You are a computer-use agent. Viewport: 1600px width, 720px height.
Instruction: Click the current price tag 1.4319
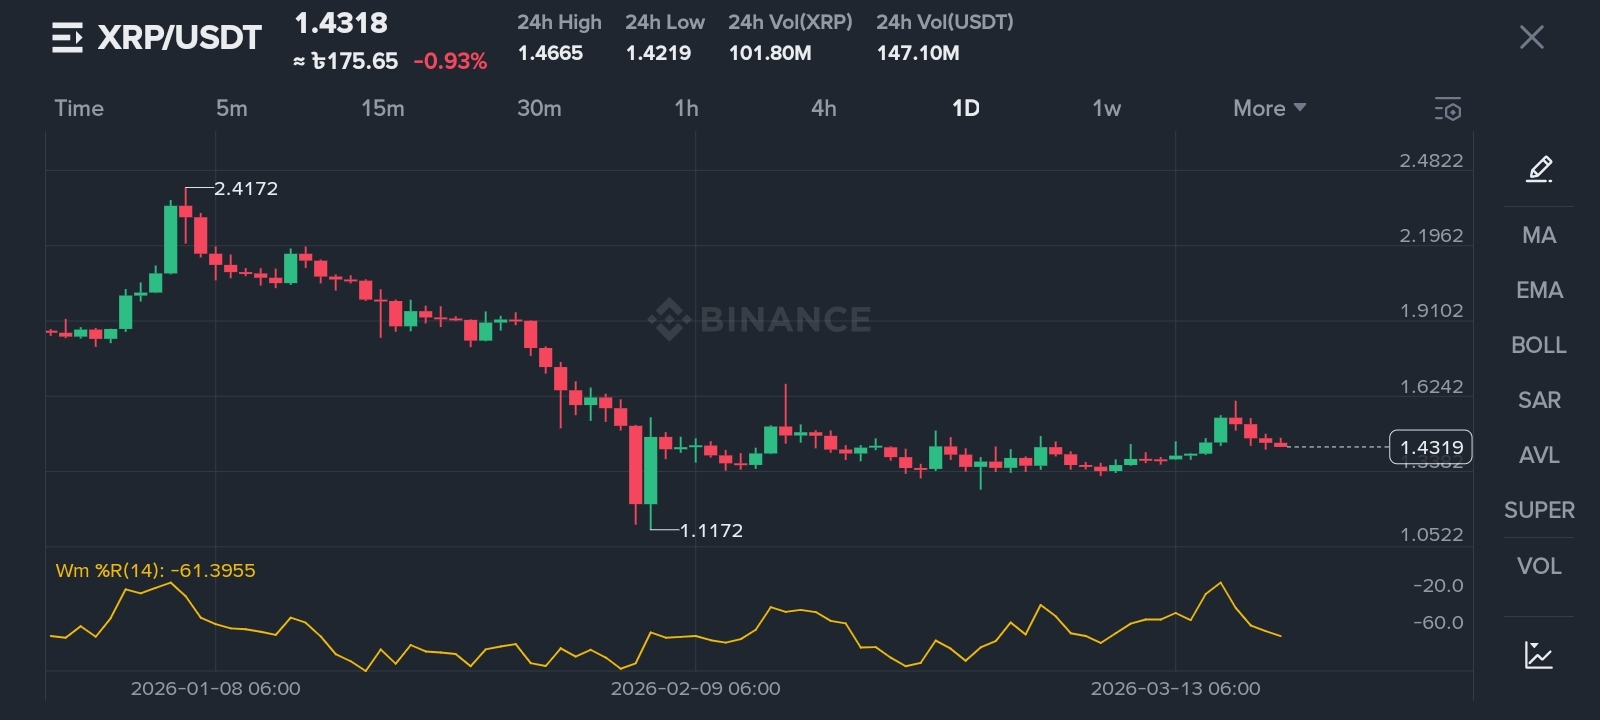[x=1431, y=447]
